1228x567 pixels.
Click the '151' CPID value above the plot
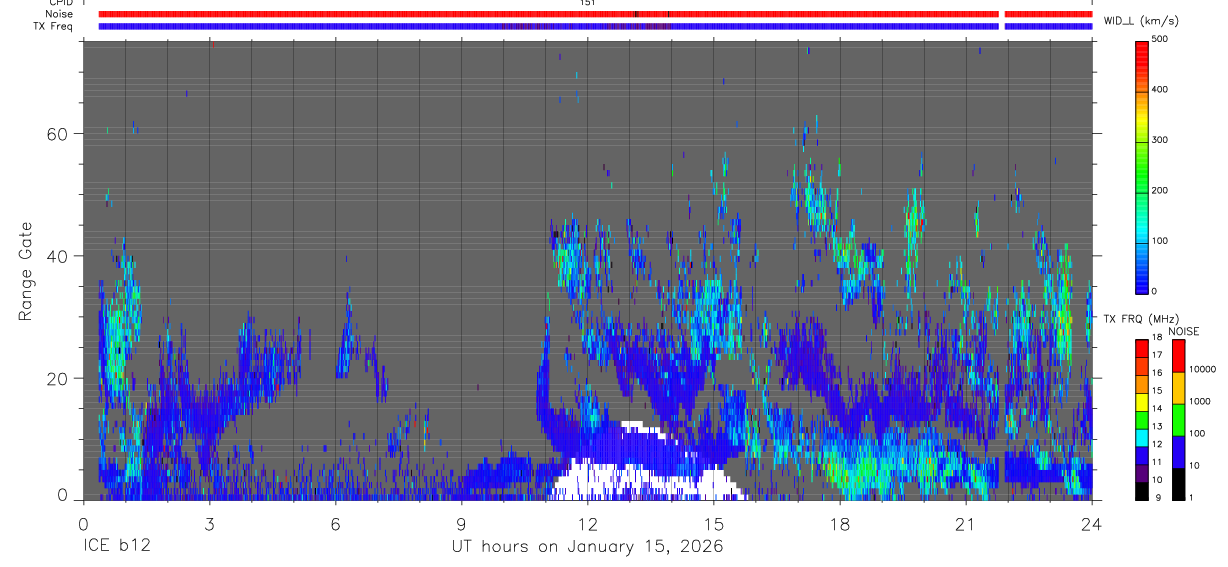point(588,3)
